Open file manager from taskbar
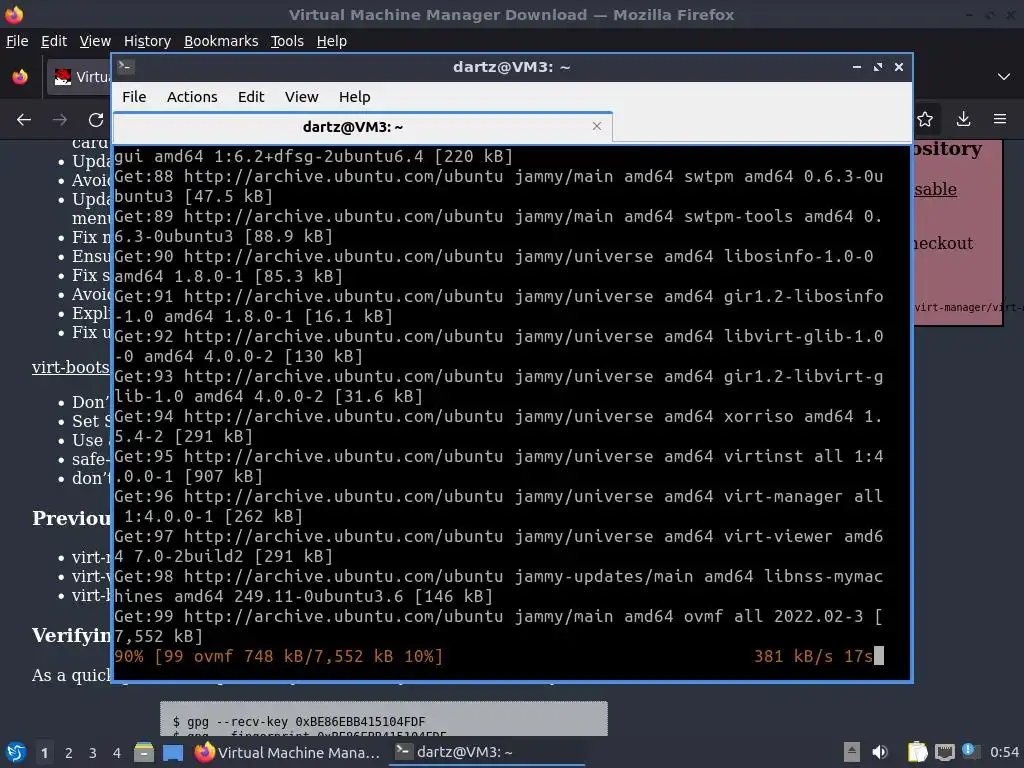 (144, 752)
